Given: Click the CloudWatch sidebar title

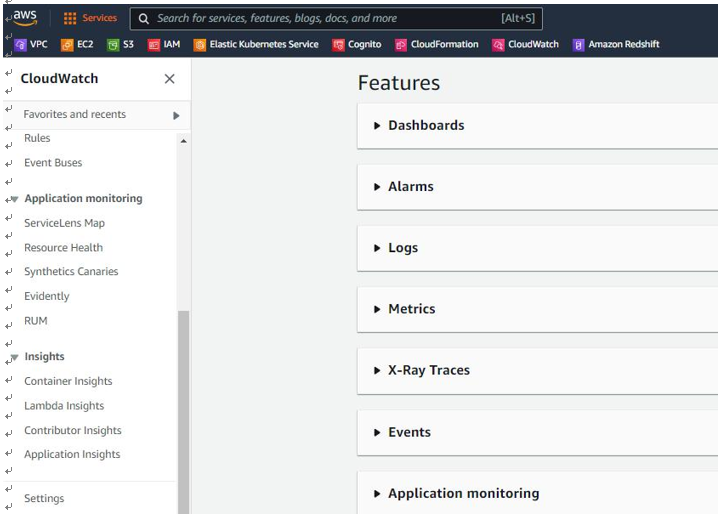Looking at the screenshot, I should [x=59, y=79].
